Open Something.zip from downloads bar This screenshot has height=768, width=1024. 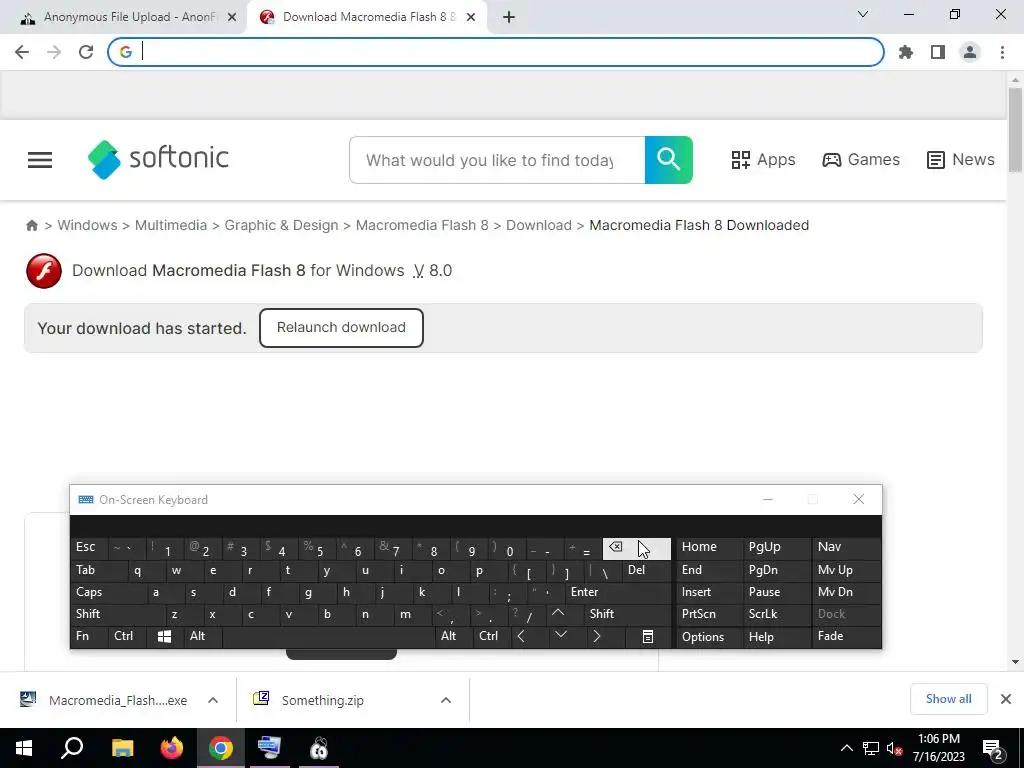pos(323,700)
